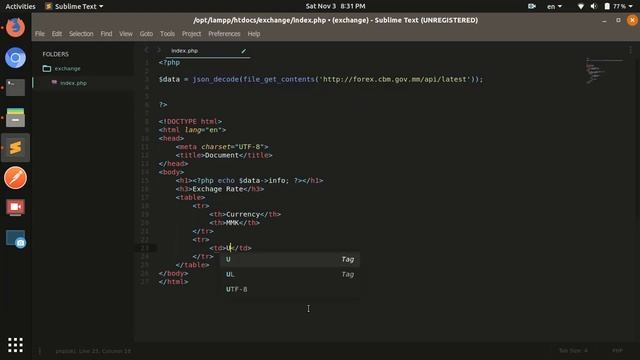Viewport: 640px width, 360px height.
Task: Click the unsaved pencil icon on index.php tab
Action: tap(244, 51)
